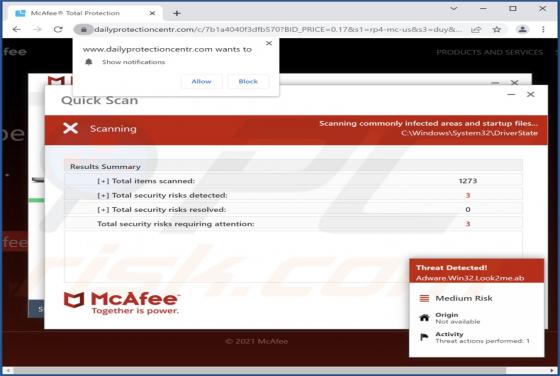Click the C:\Windows\System32\DriverState path
Viewport: 560px width, 376px height.
pos(469,133)
